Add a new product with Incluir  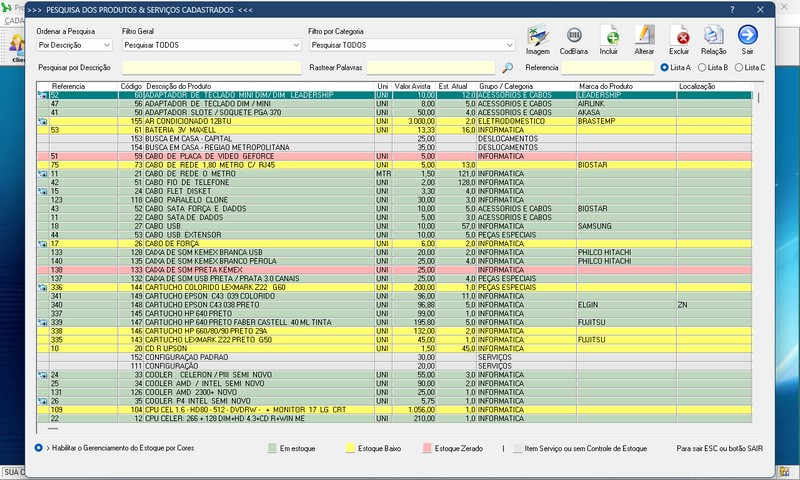pos(609,39)
